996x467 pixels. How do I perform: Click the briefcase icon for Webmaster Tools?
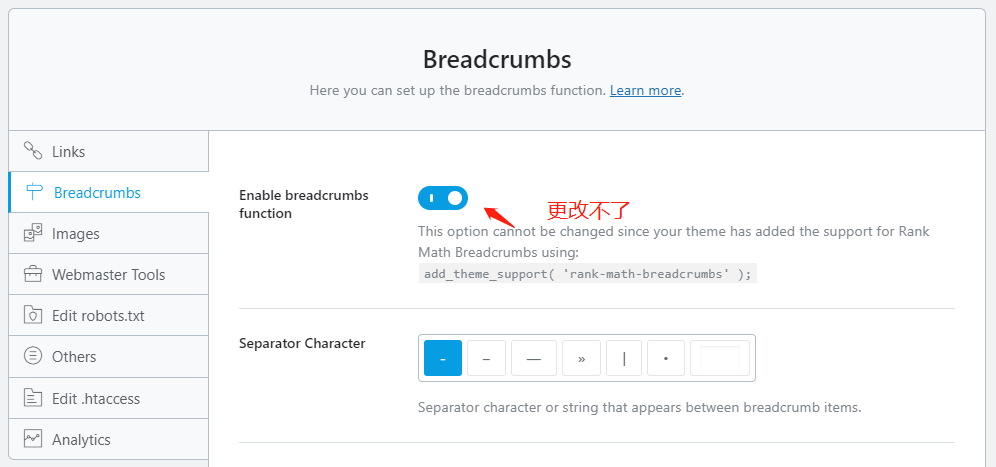click(32, 274)
